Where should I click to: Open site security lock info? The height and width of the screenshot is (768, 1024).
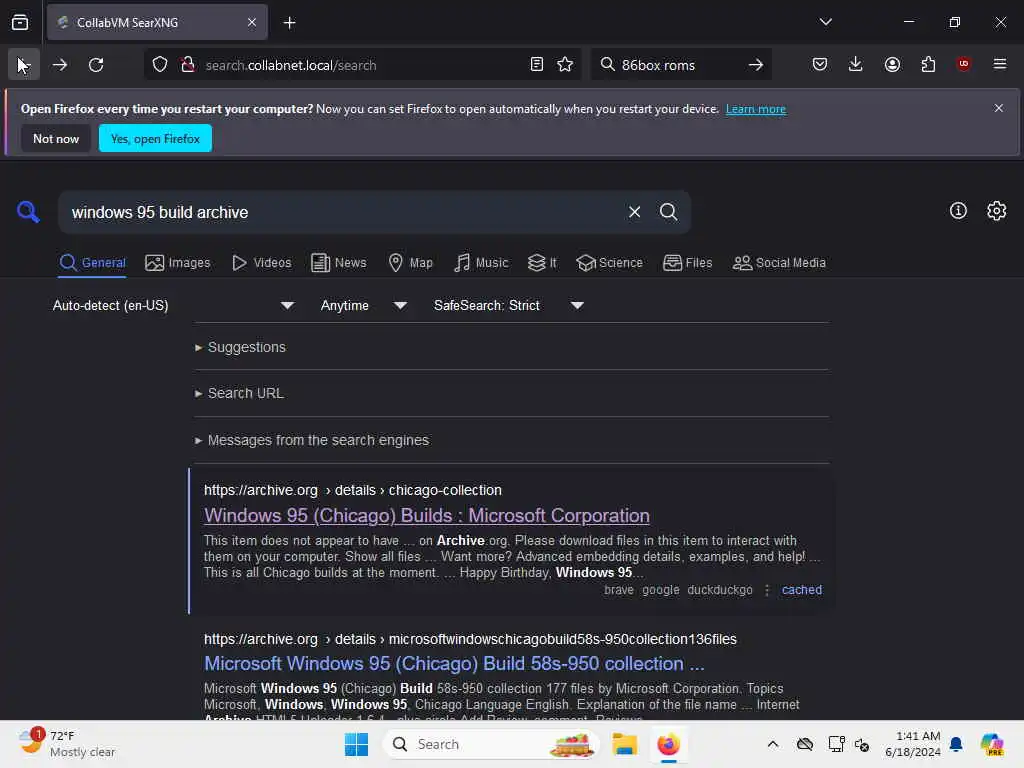click(188, 65)
